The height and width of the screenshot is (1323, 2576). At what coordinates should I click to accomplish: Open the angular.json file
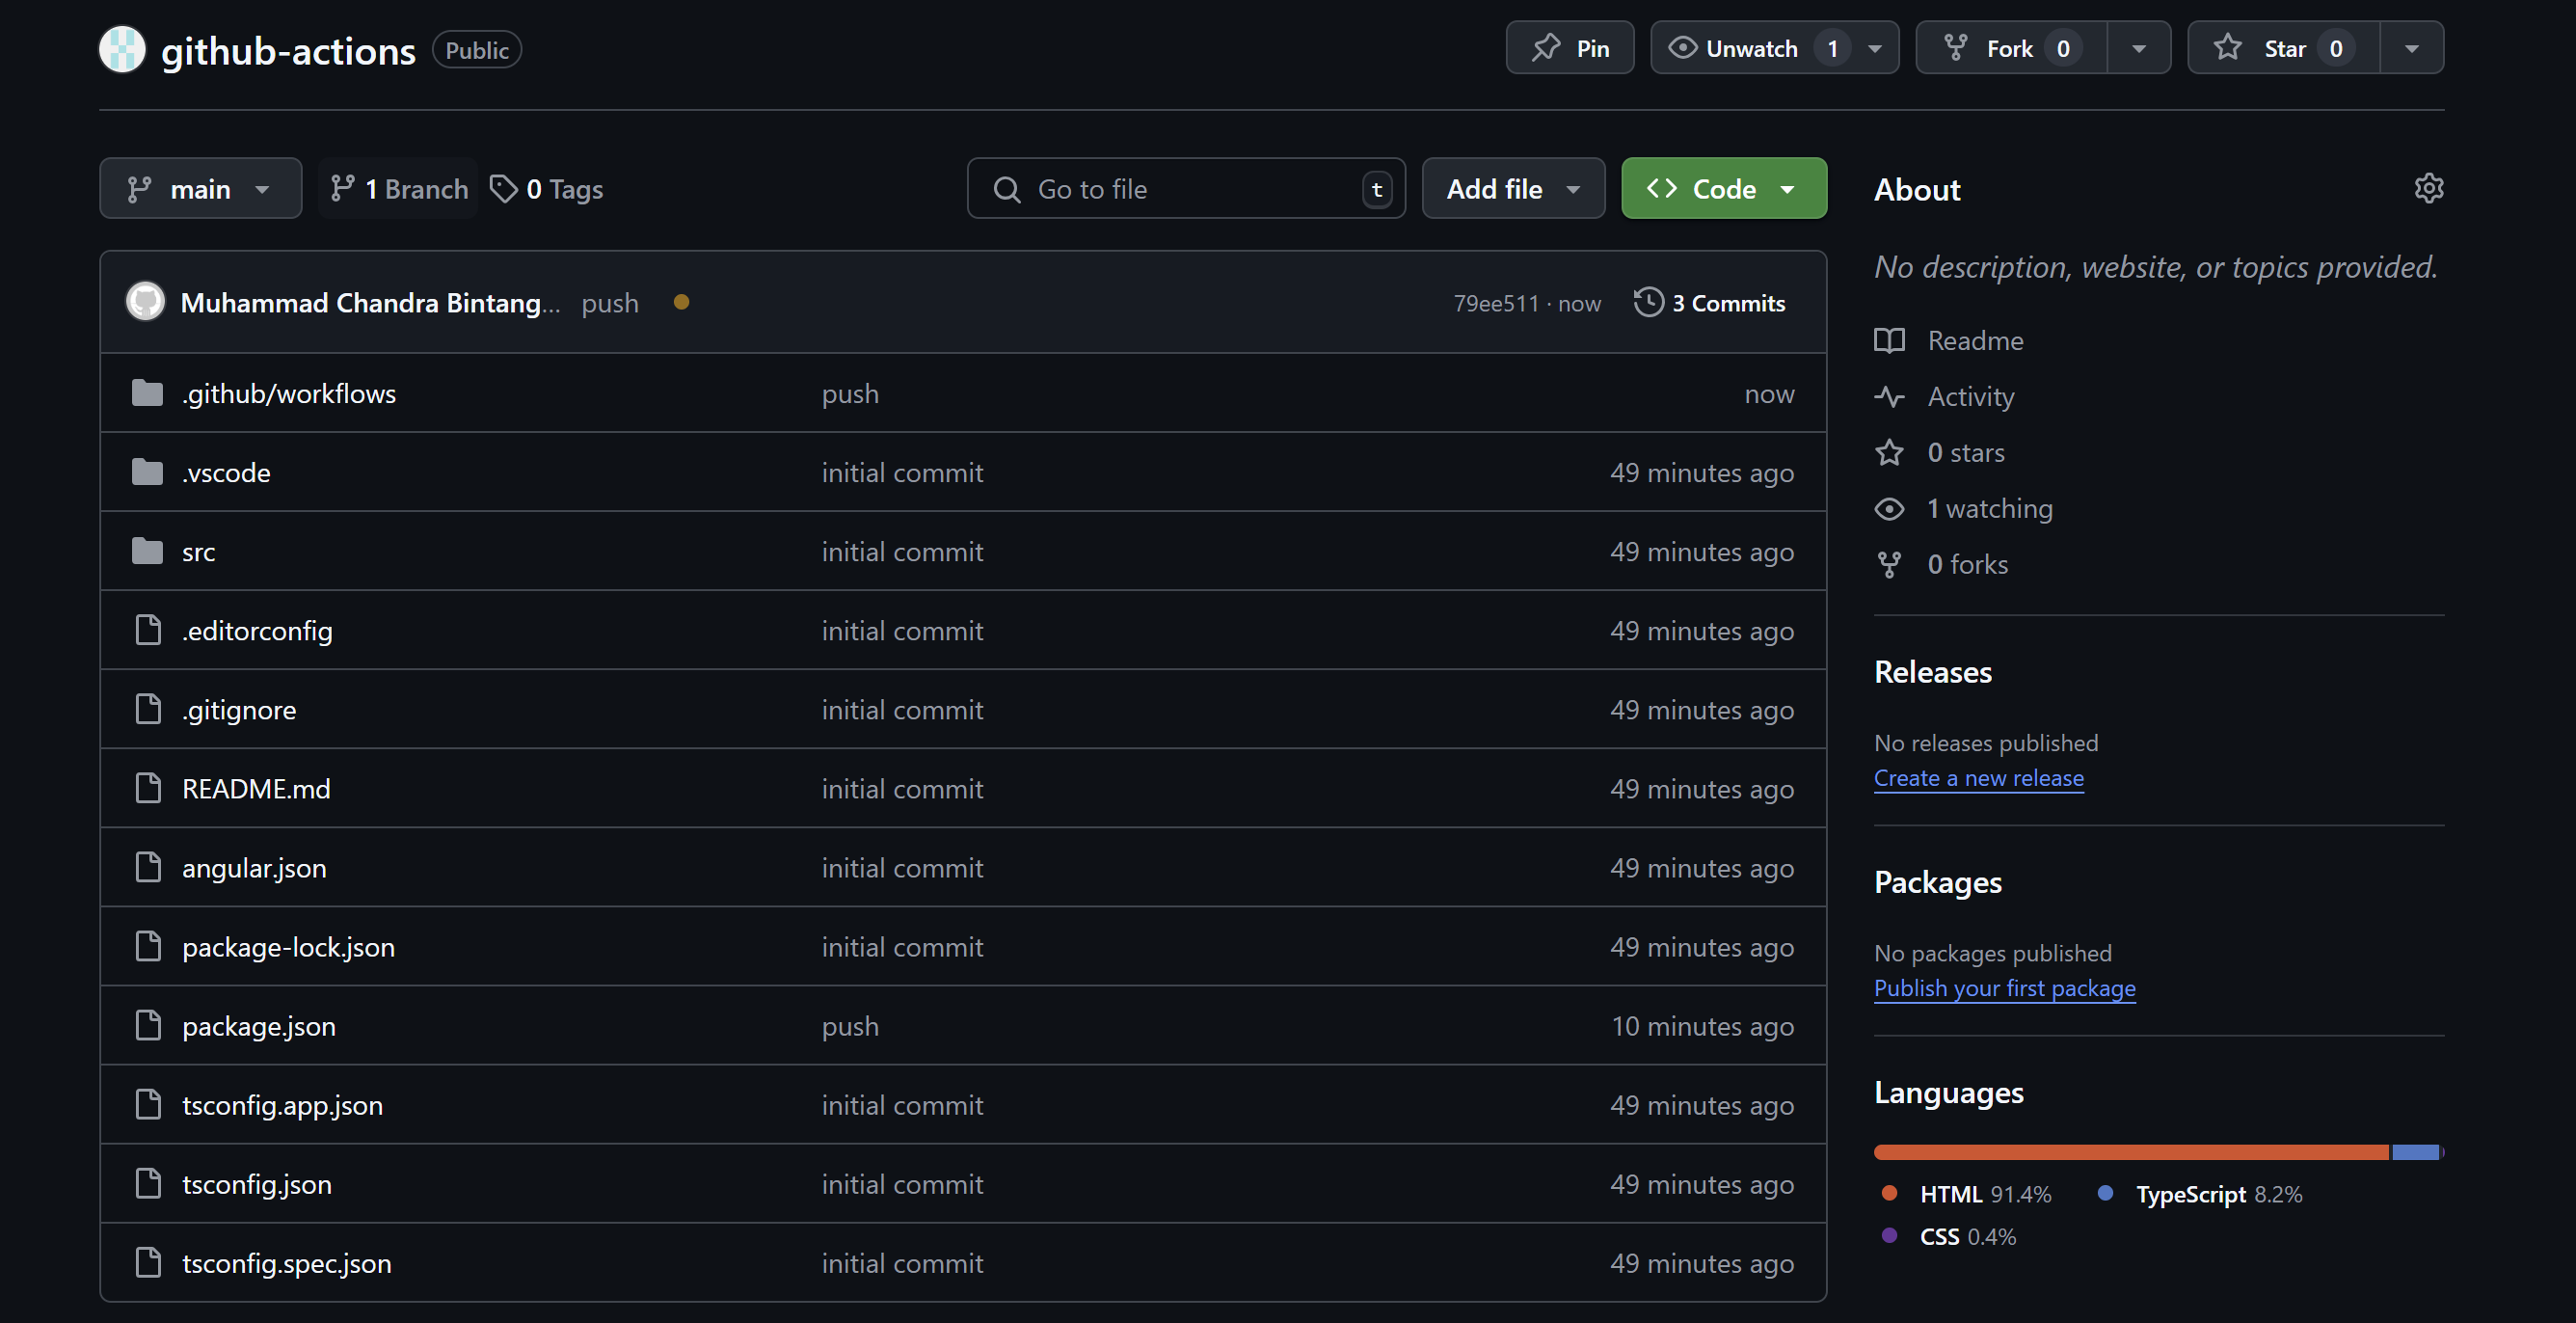point(254,868)
